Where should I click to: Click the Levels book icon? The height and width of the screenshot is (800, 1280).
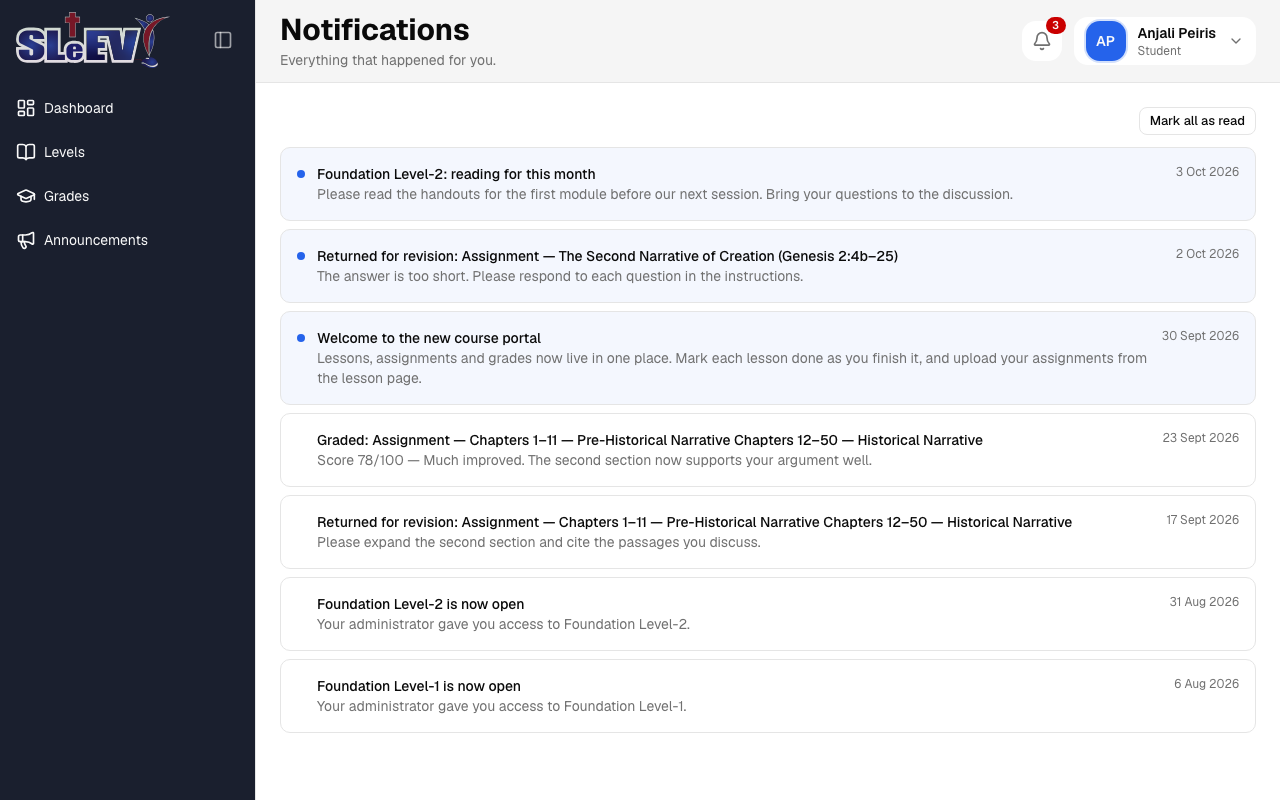coord(26,152)
